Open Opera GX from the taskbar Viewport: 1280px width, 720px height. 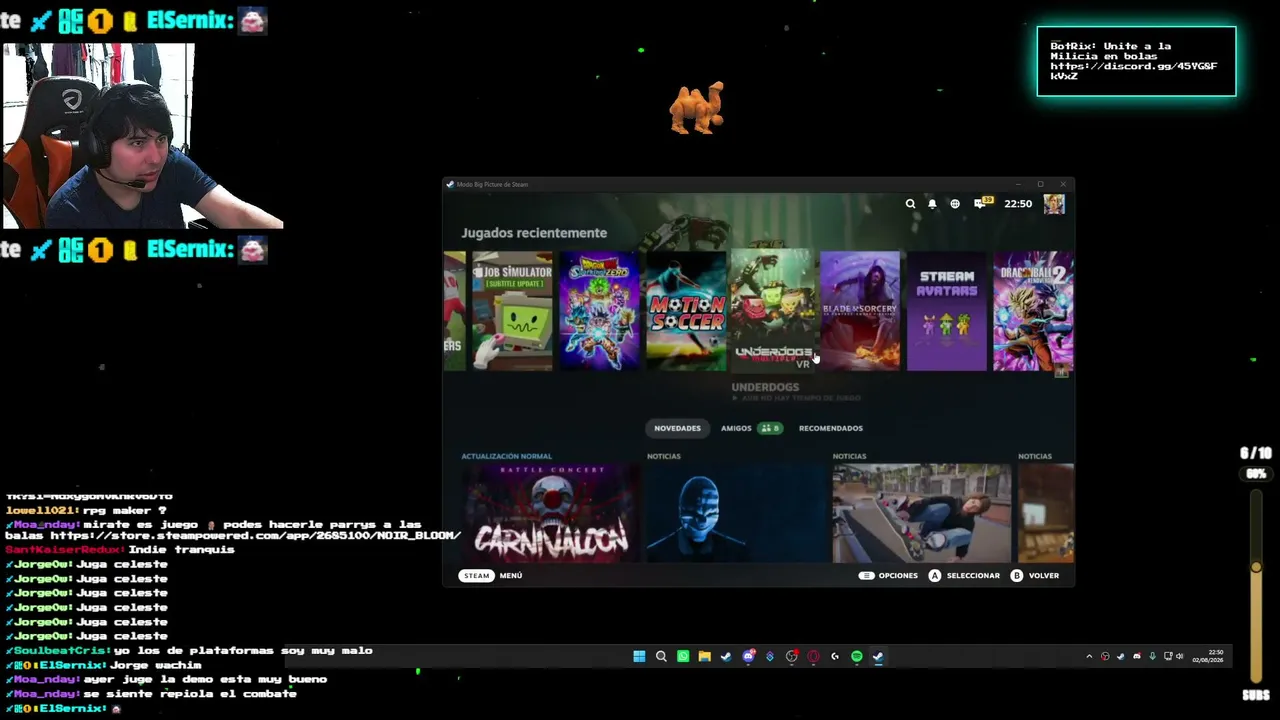(813, 656)
